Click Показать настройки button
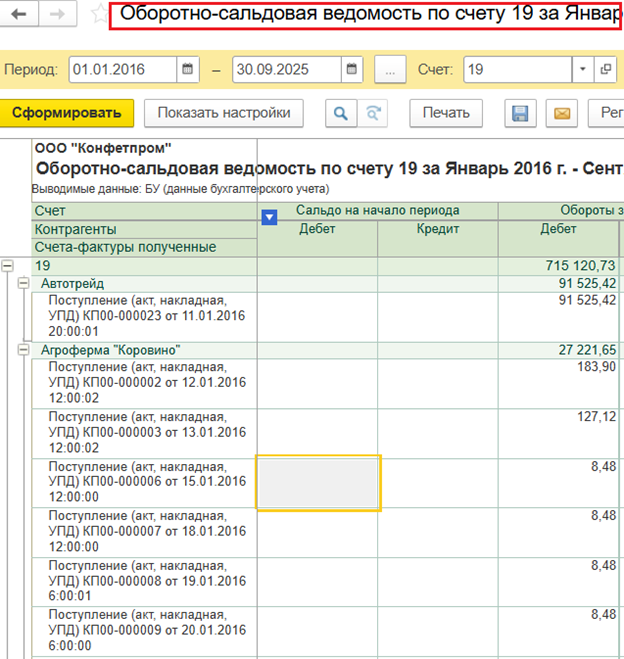This screenshot has width=624, height=659. (224, 113)
